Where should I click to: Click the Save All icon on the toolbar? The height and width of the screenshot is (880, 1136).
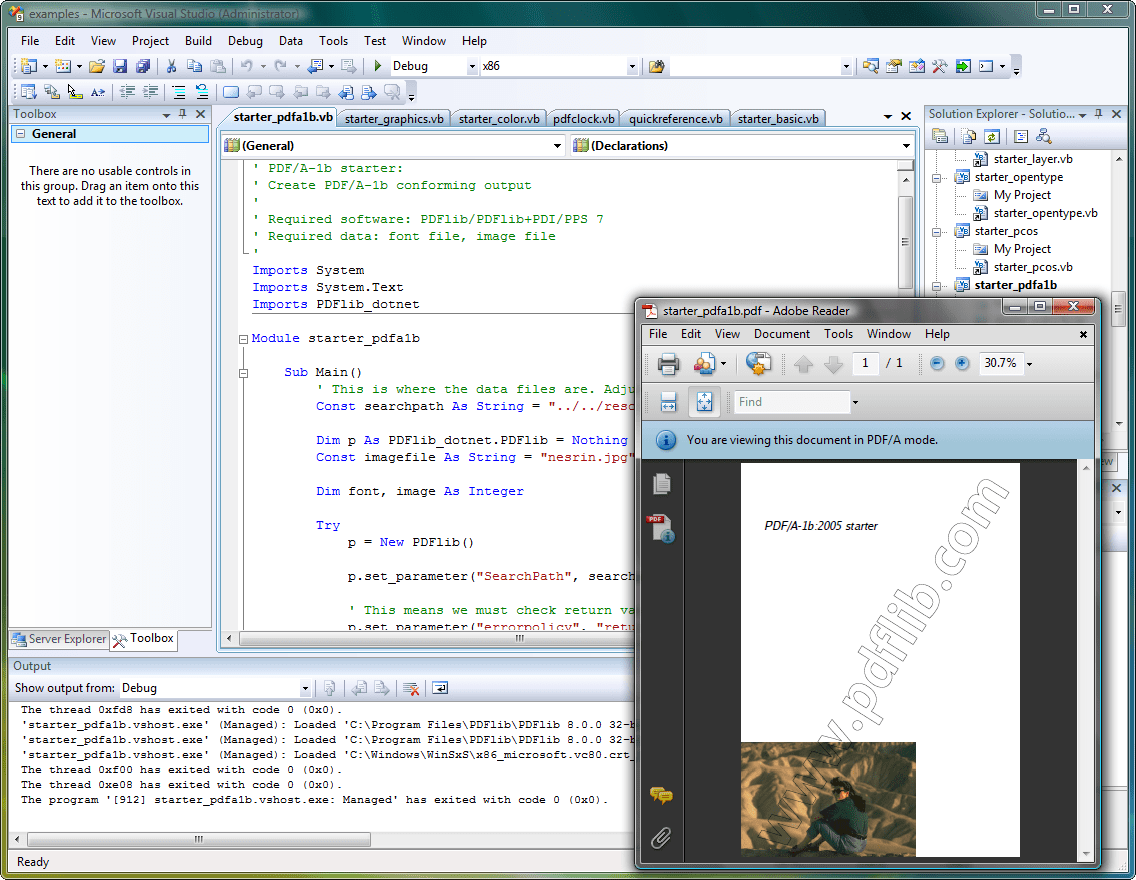(143, 66)
